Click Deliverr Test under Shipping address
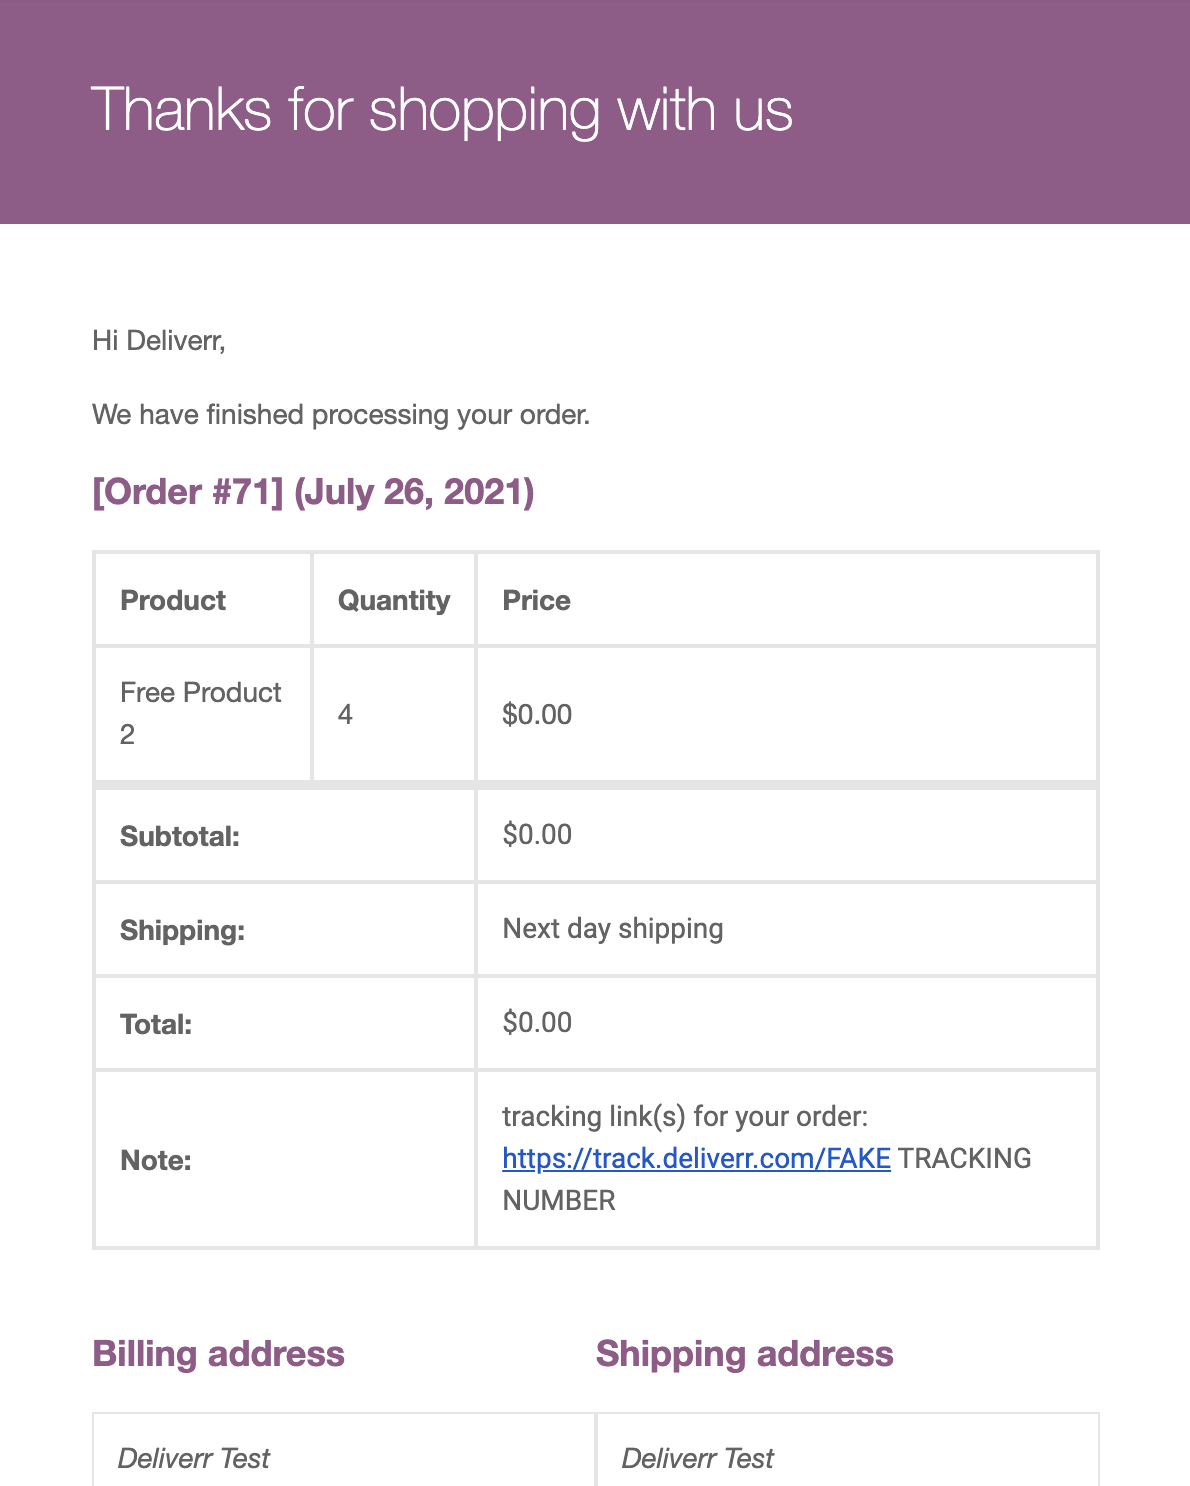1190x1486 pixels. [x=698, y=1459]
